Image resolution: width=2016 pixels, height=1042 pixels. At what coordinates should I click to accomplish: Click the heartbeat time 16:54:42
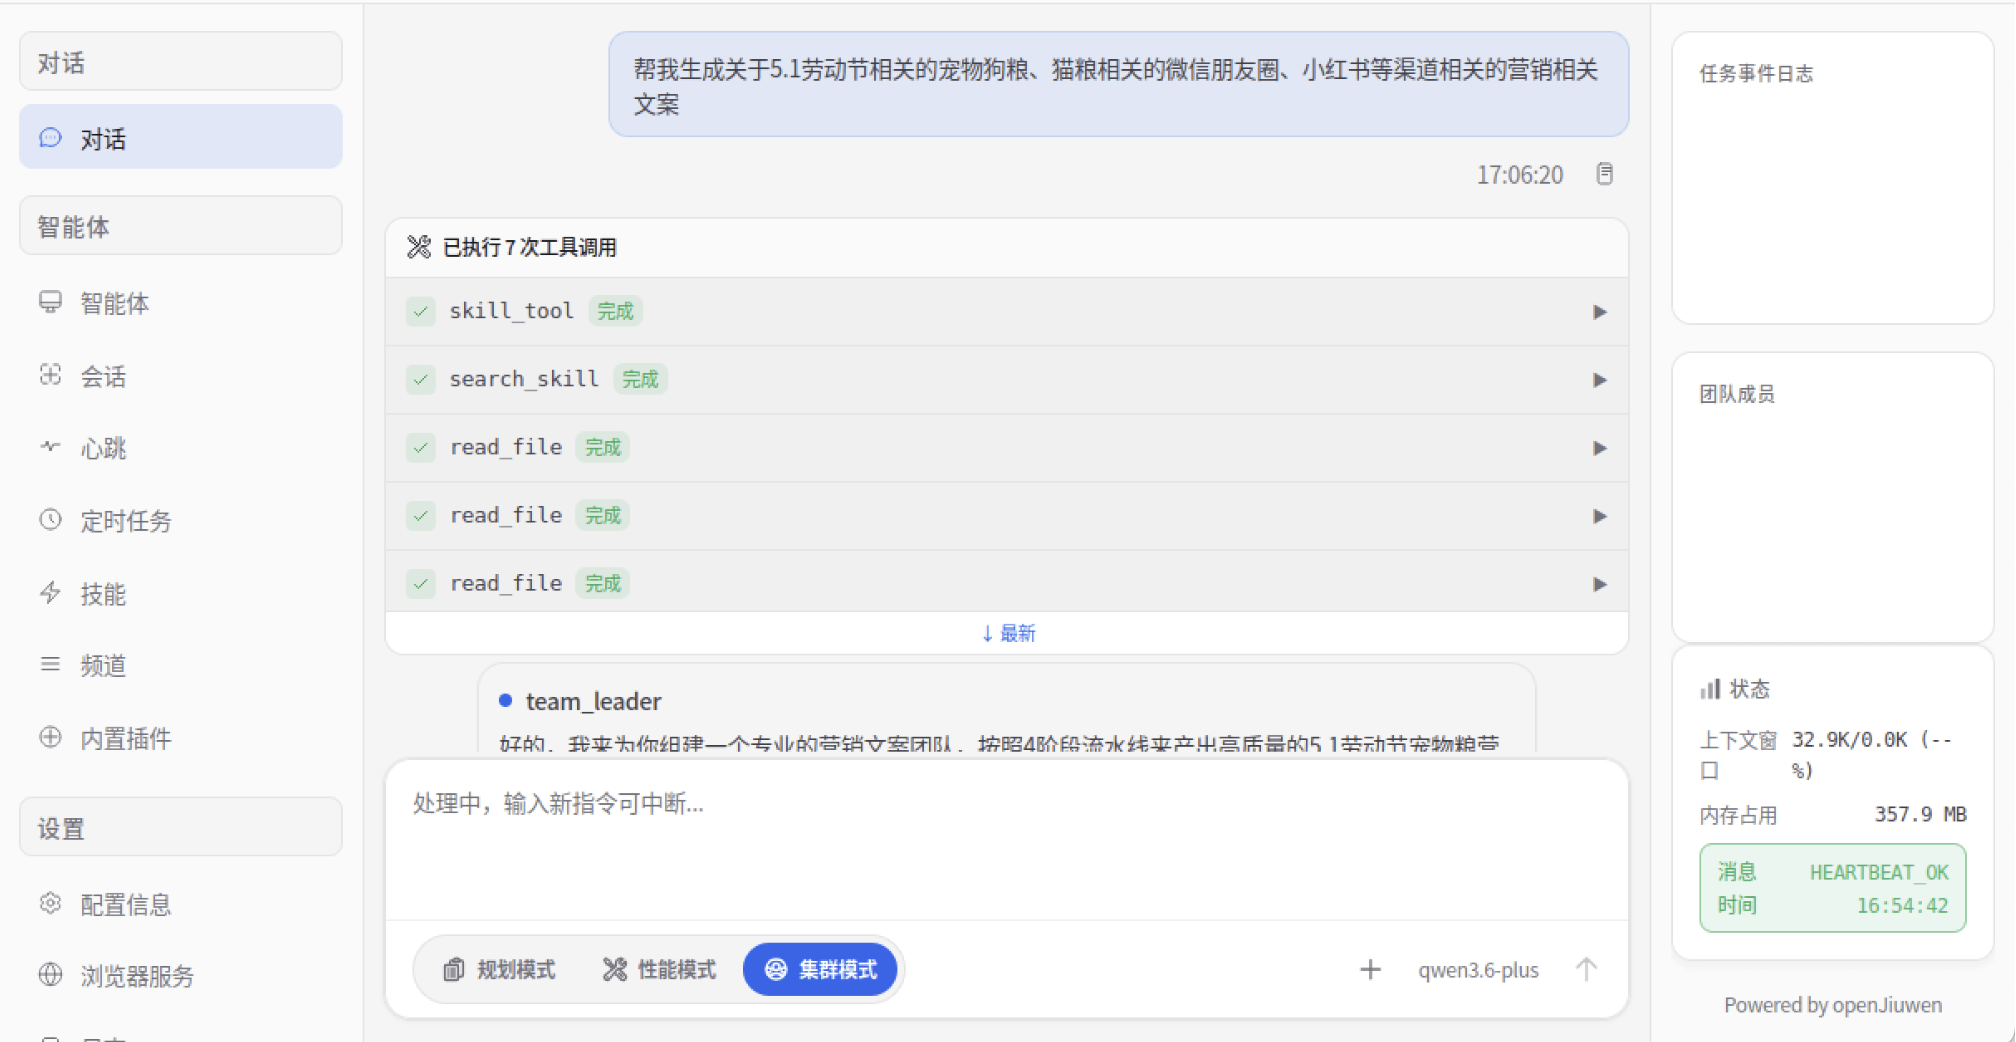pos(1902,905)
